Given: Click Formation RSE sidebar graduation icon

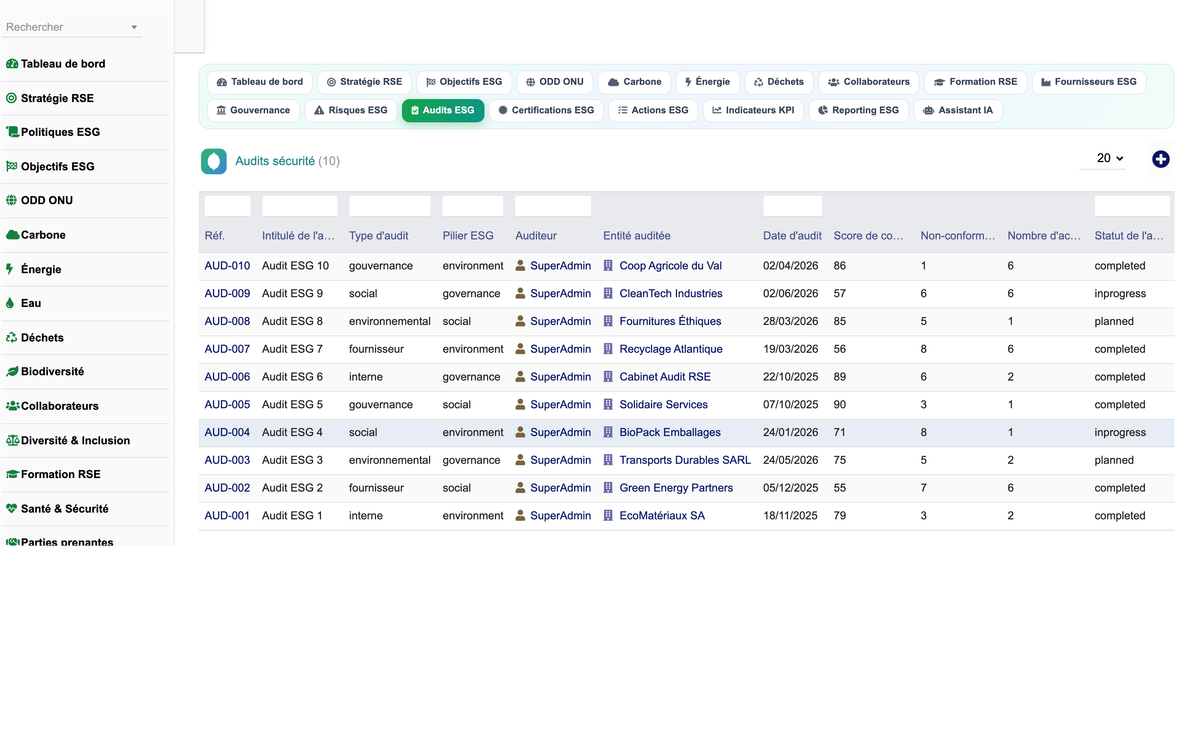Looking at the screenshot, I should tap(13, 474).
